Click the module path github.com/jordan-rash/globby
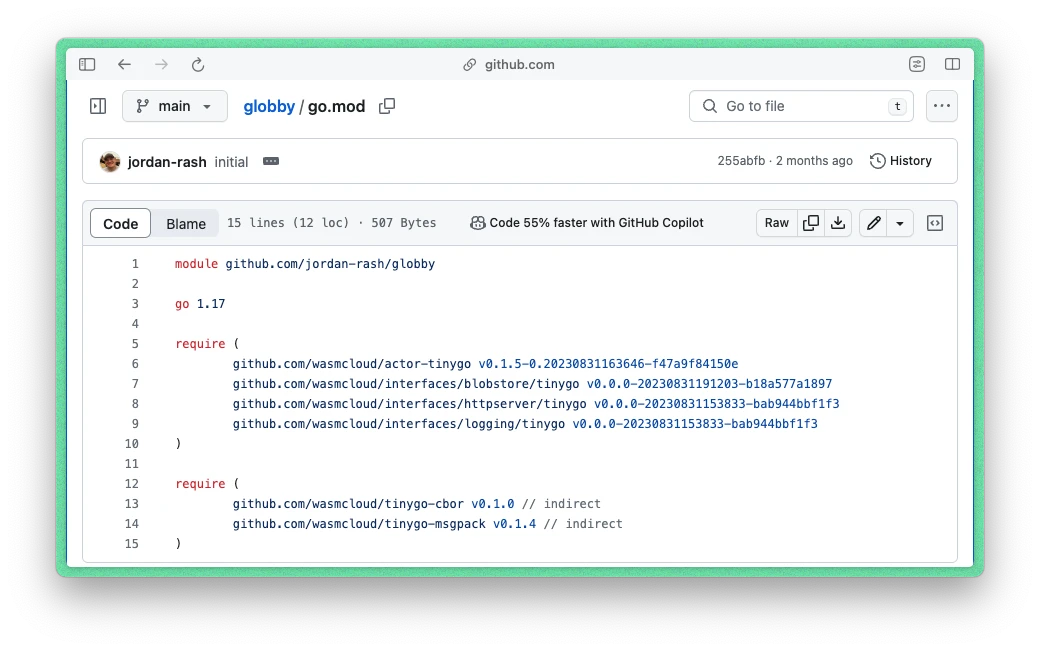 [x=330, y=264]
